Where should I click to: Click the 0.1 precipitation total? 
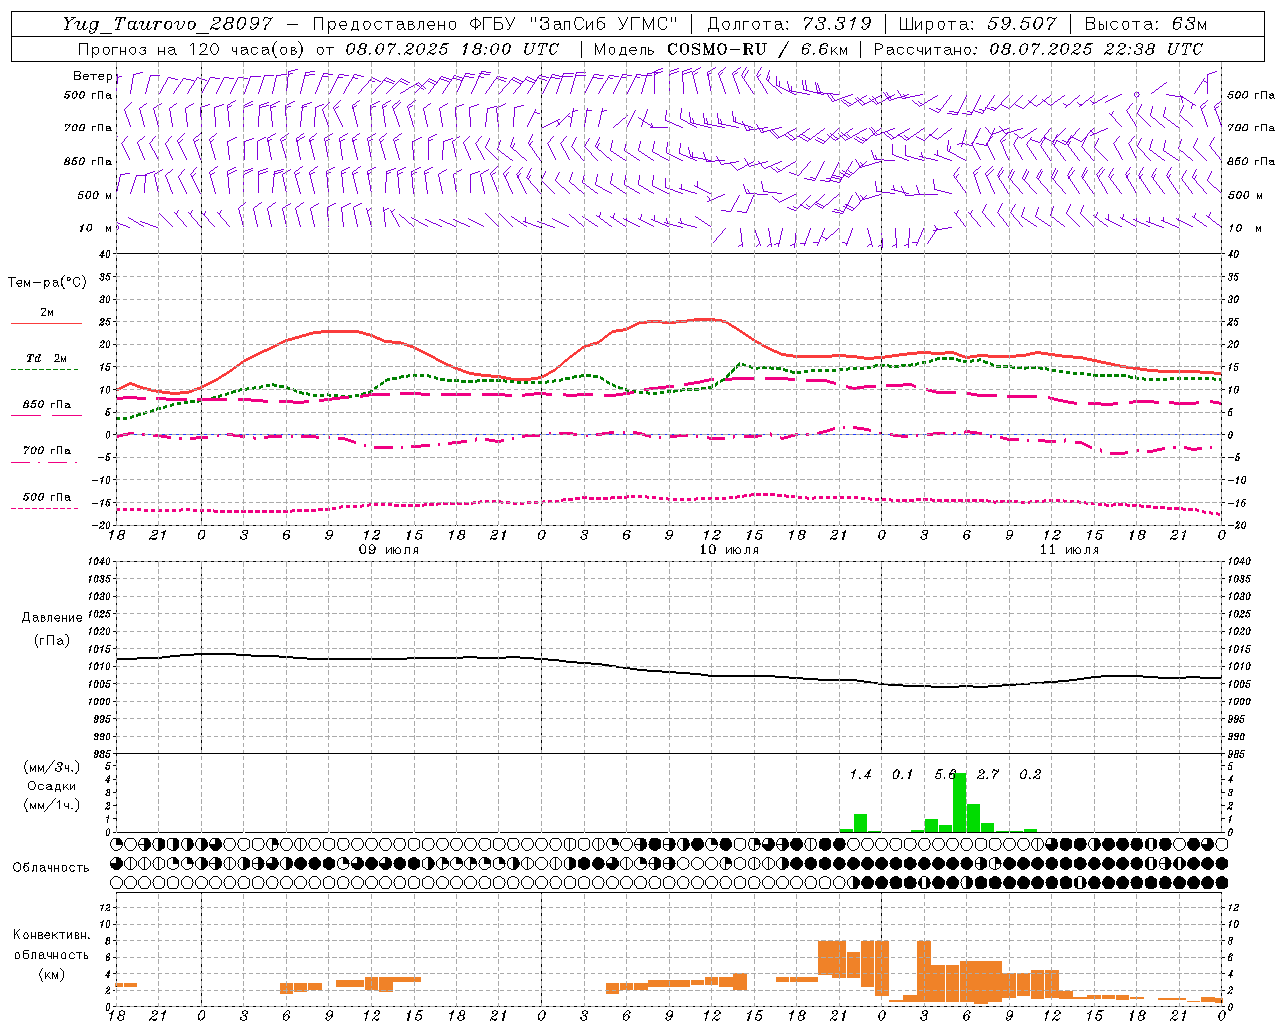tap(902, 774)
